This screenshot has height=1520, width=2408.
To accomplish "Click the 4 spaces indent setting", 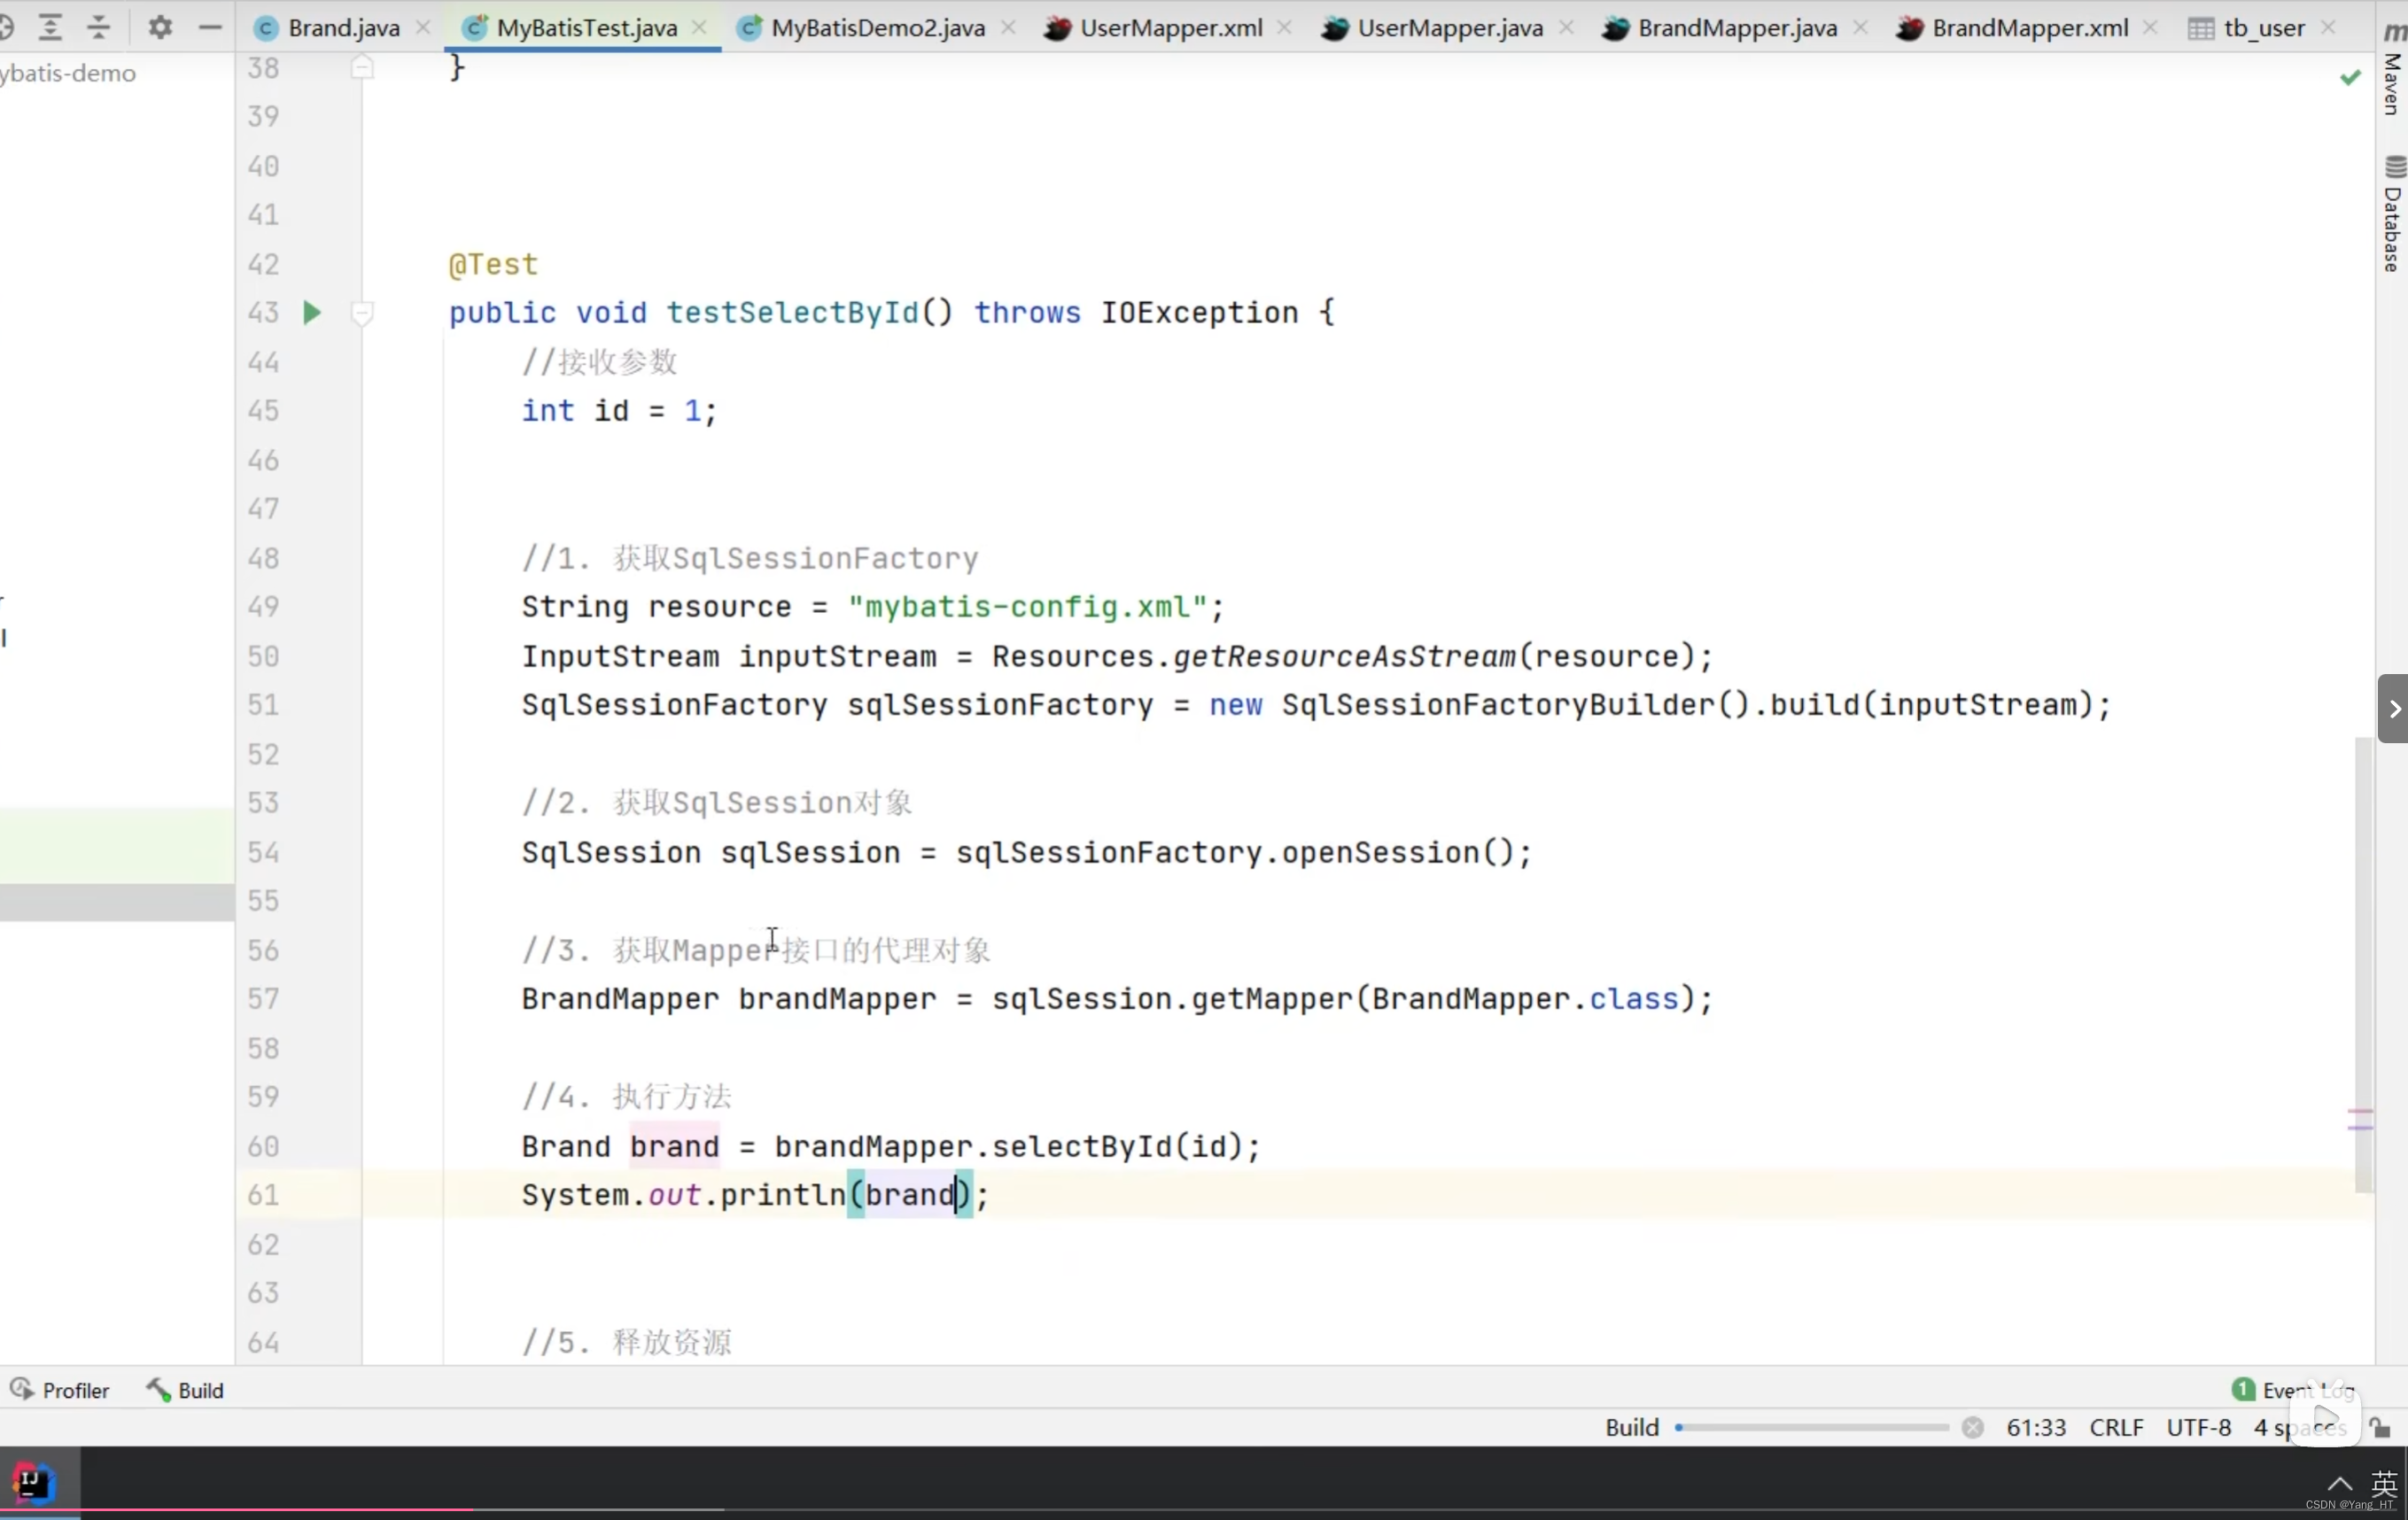I will pyautogui.click(x=2300, y=1427).
